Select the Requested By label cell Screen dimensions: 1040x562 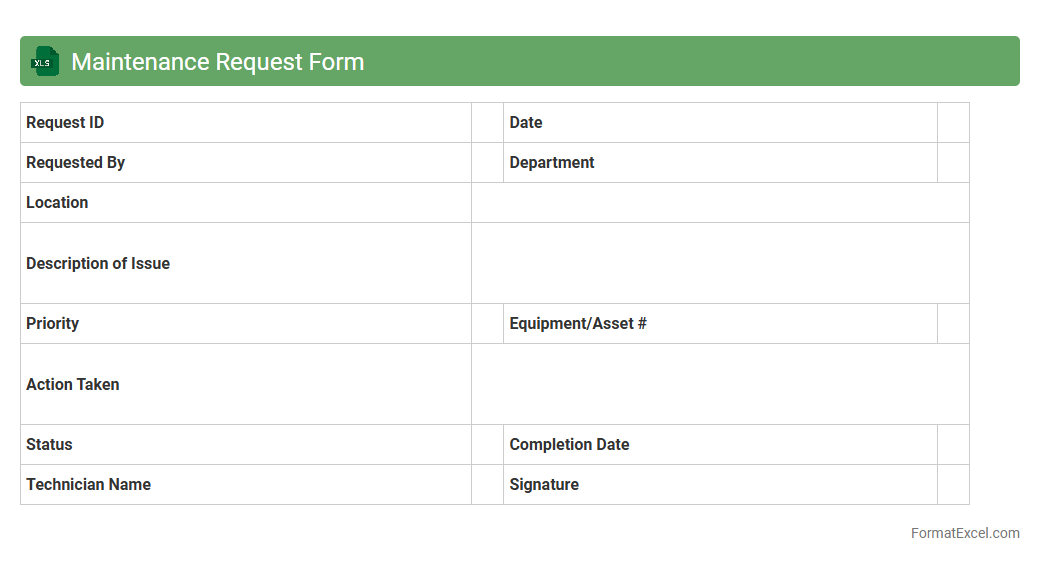[x=245, y=163]
